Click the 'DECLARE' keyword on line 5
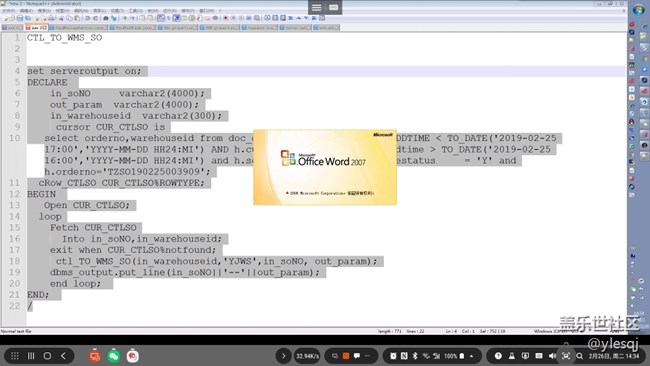The width and height of the screenshot is (650, 366). (x=47, y=82)
